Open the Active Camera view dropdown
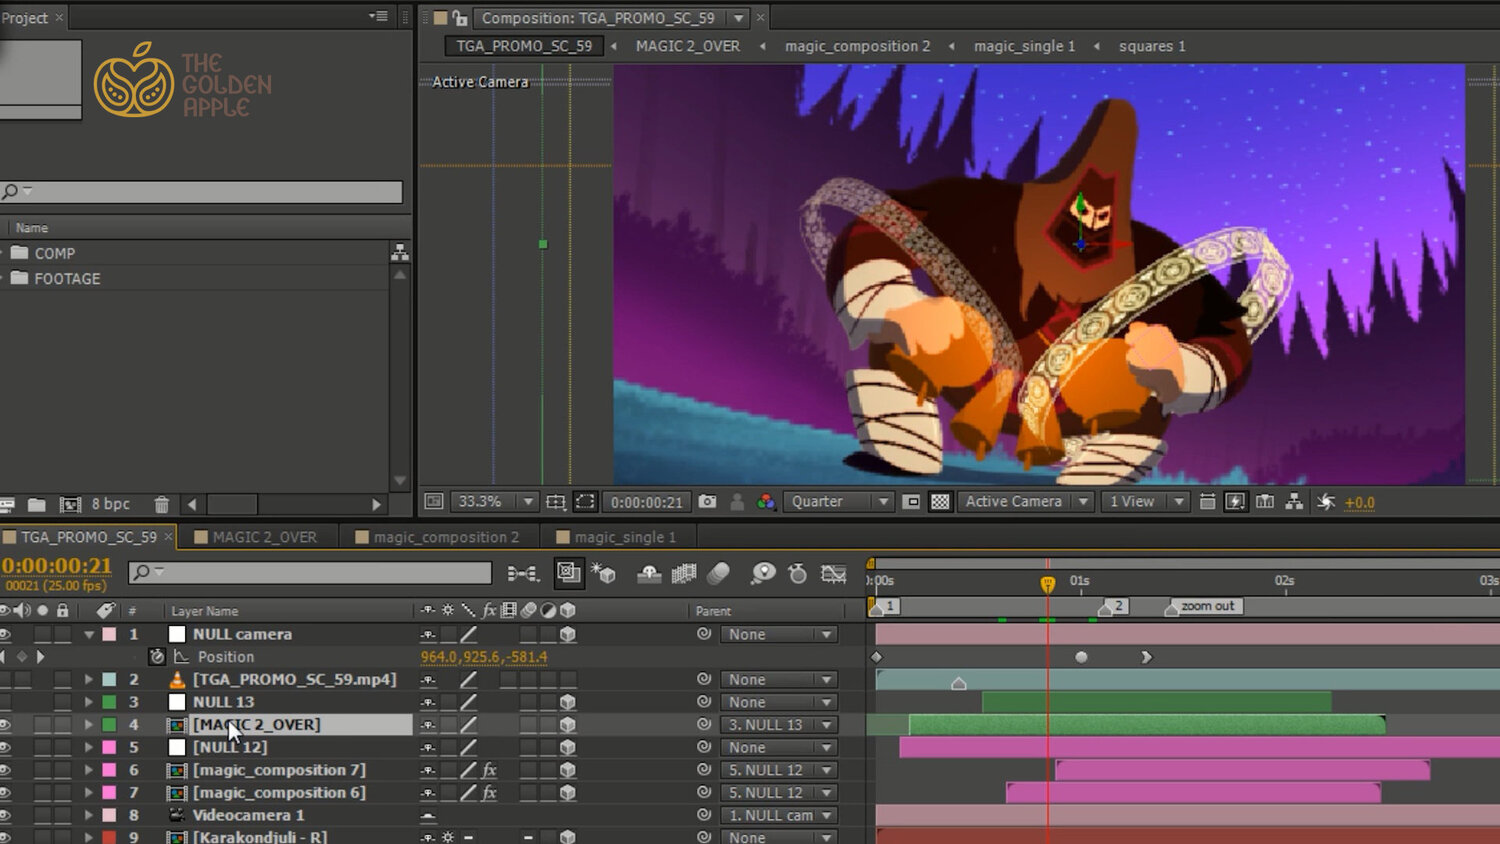This screenshot has height=844, width=1500. [1025, 502]
